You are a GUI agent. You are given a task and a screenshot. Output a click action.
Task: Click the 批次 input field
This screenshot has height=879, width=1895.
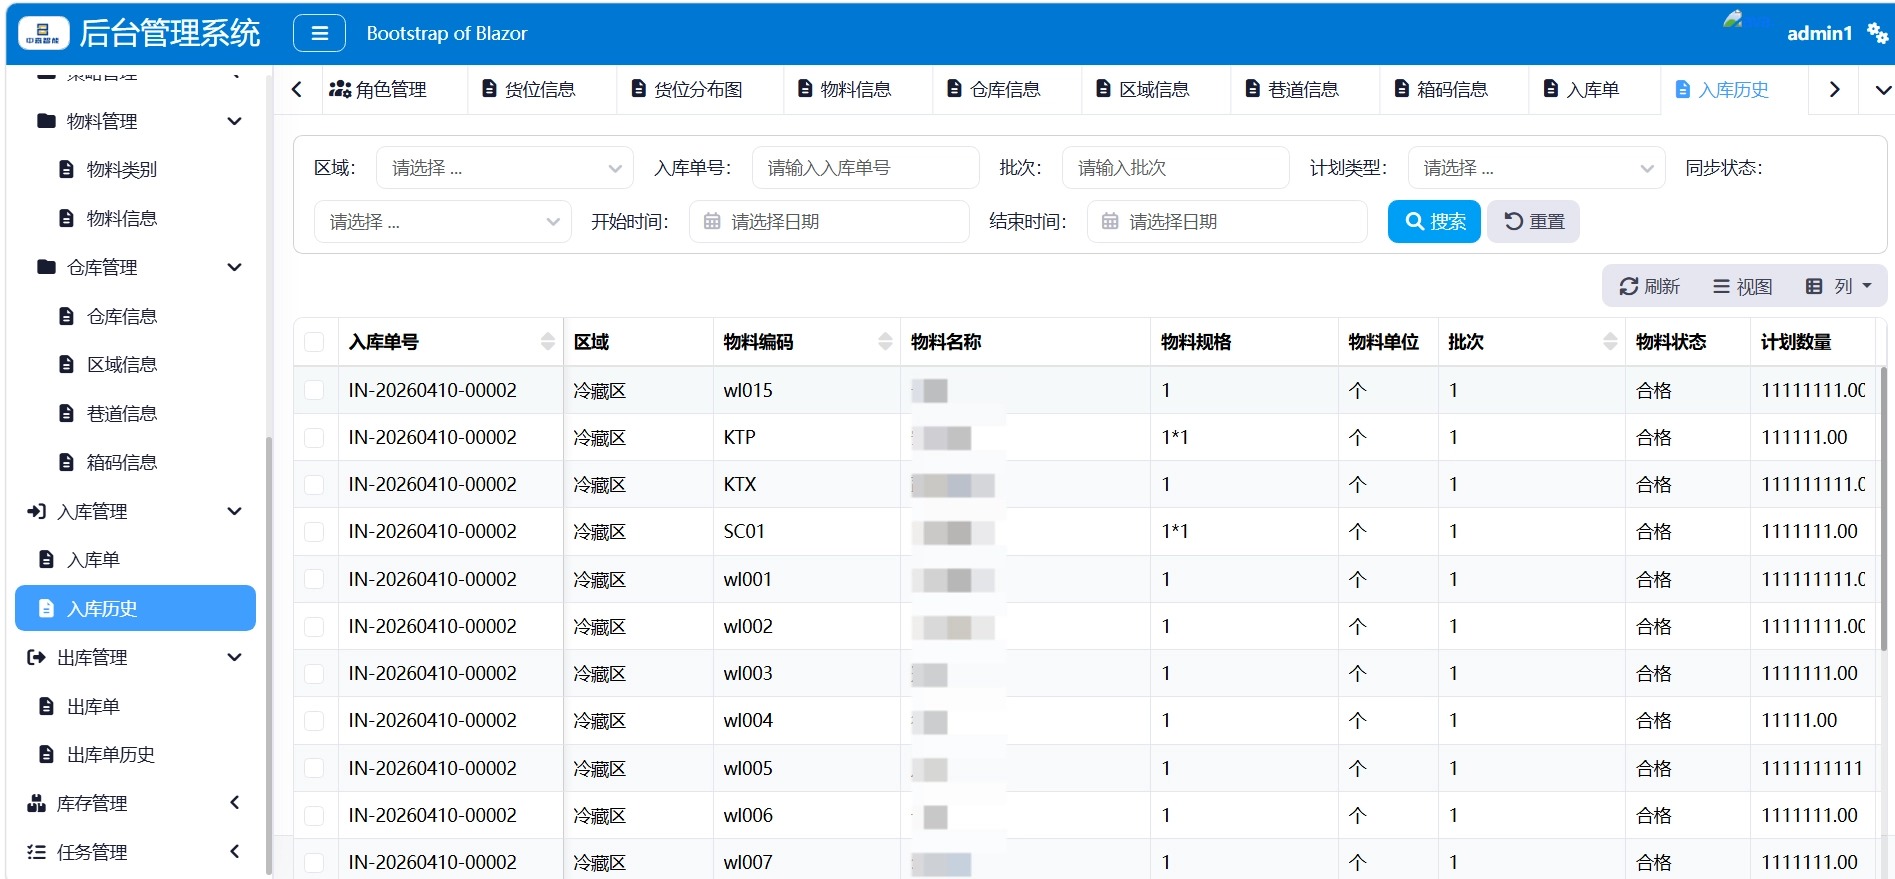(x=1175, y=168)
